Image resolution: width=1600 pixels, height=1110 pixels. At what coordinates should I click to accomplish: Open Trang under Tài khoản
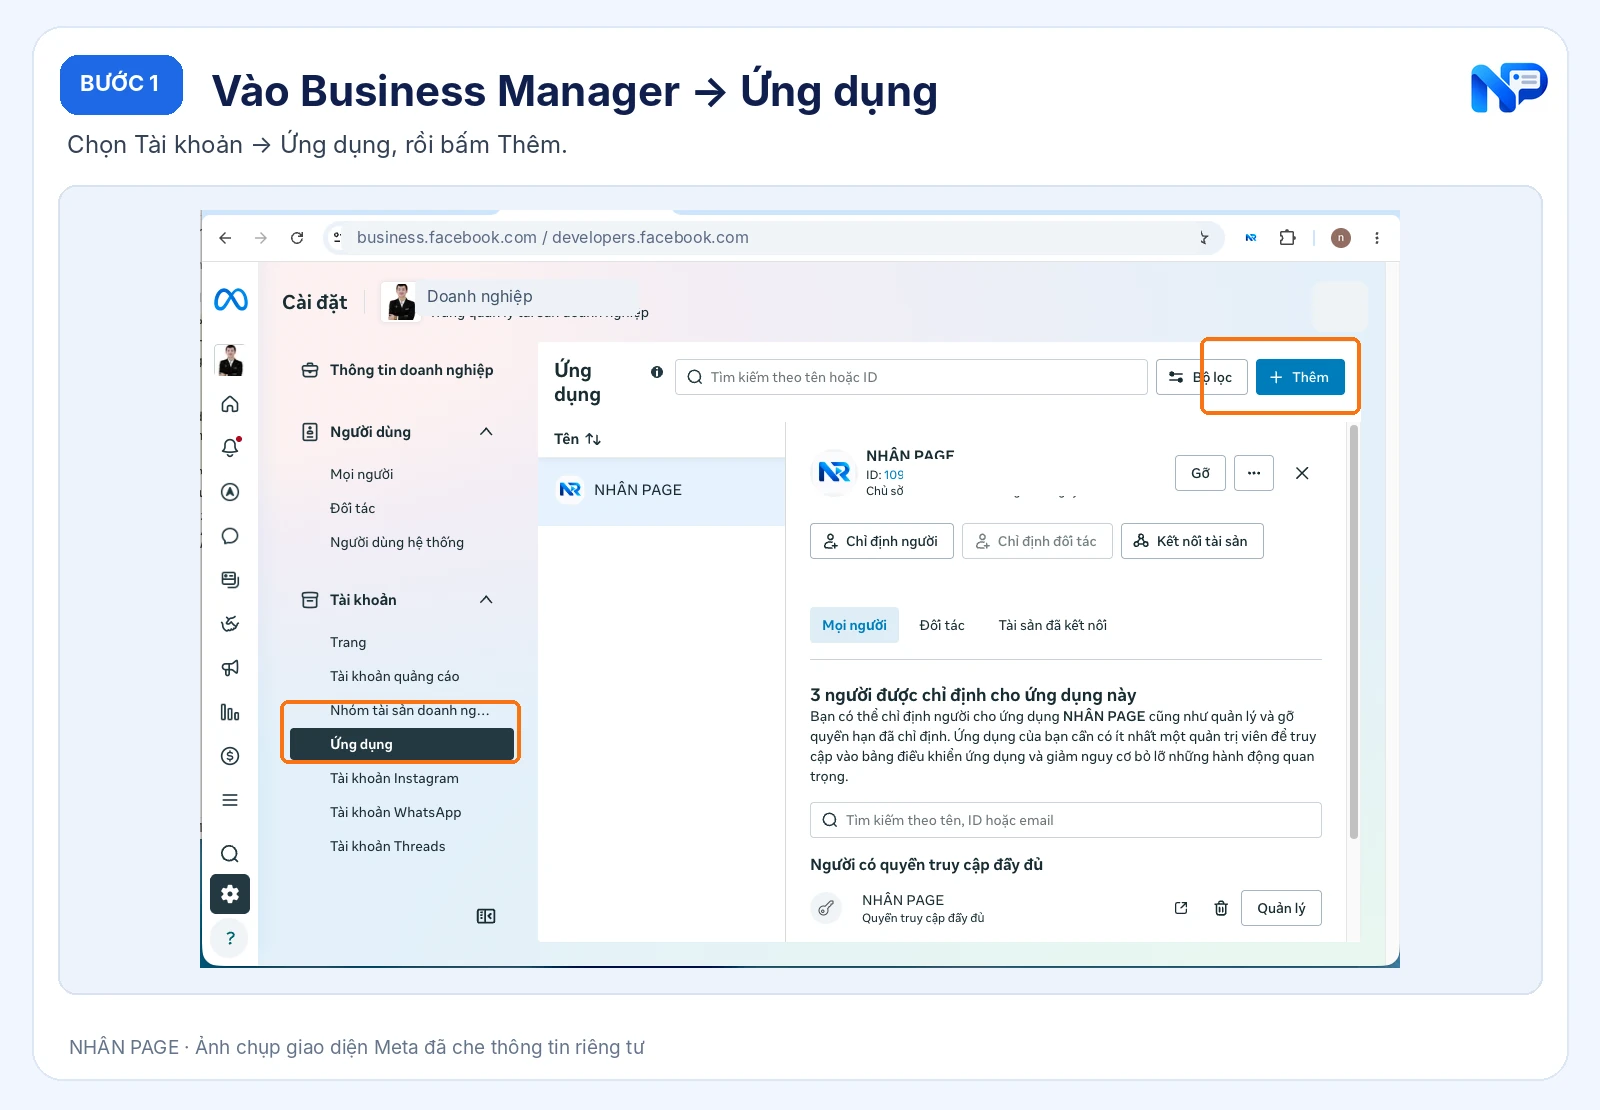[348, 642]
